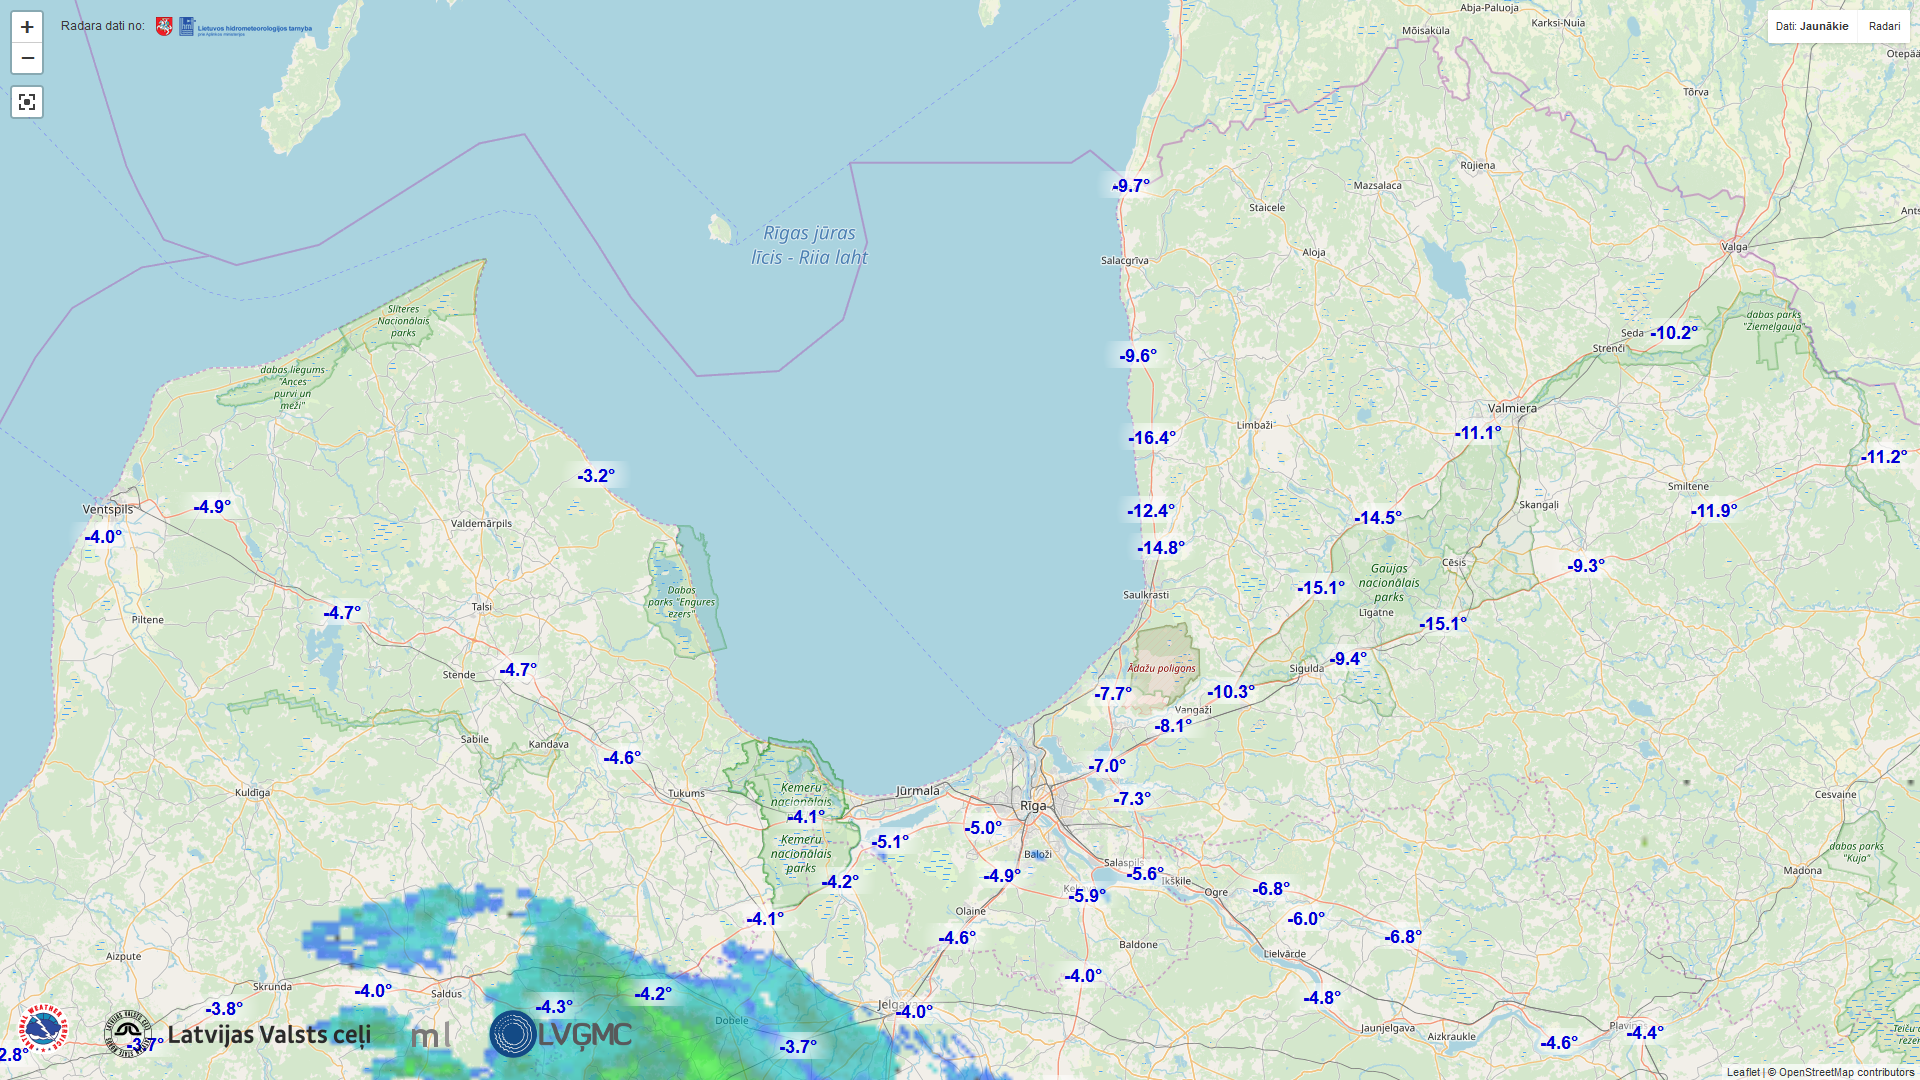Select the -11.9° marker near Smiltene

click(1714, 511)
